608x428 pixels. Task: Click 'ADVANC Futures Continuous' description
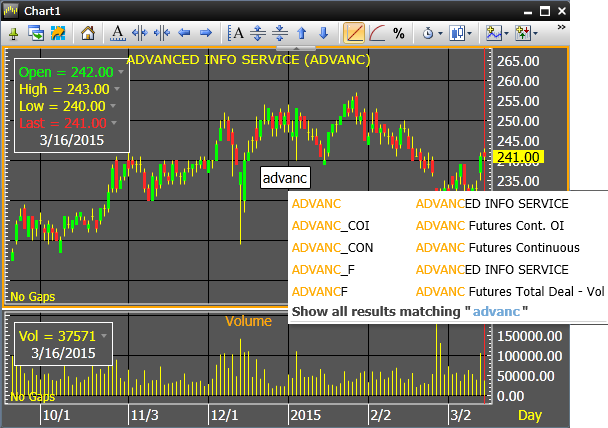pos(497,248)
